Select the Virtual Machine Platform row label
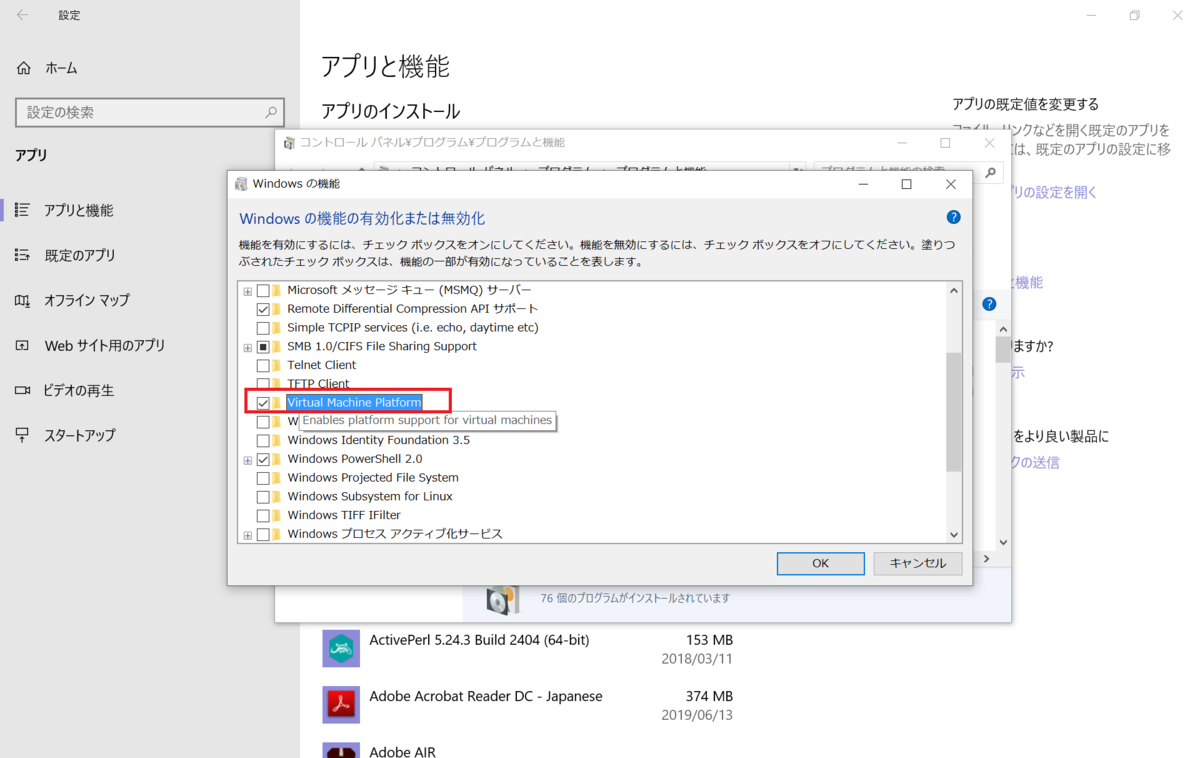1200x758 pixels. click(354, 402)
